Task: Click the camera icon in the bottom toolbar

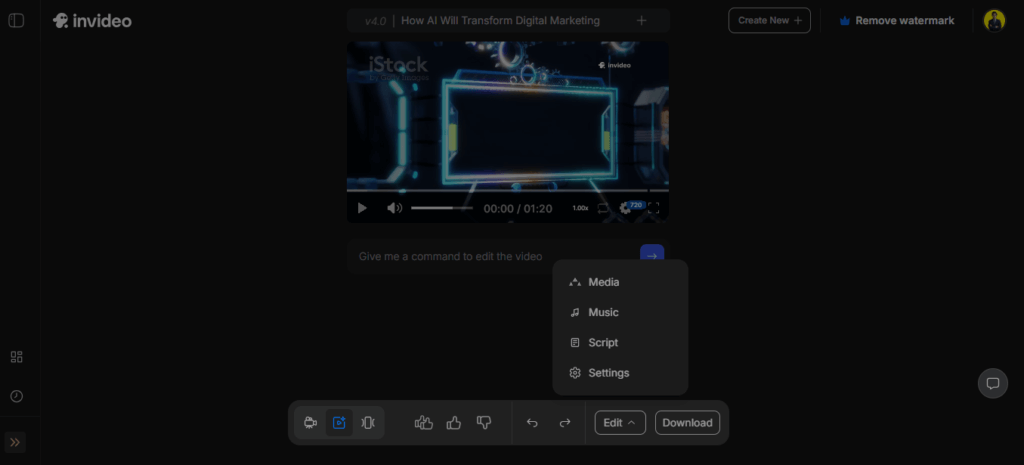Action: click(x=311, y=423)
